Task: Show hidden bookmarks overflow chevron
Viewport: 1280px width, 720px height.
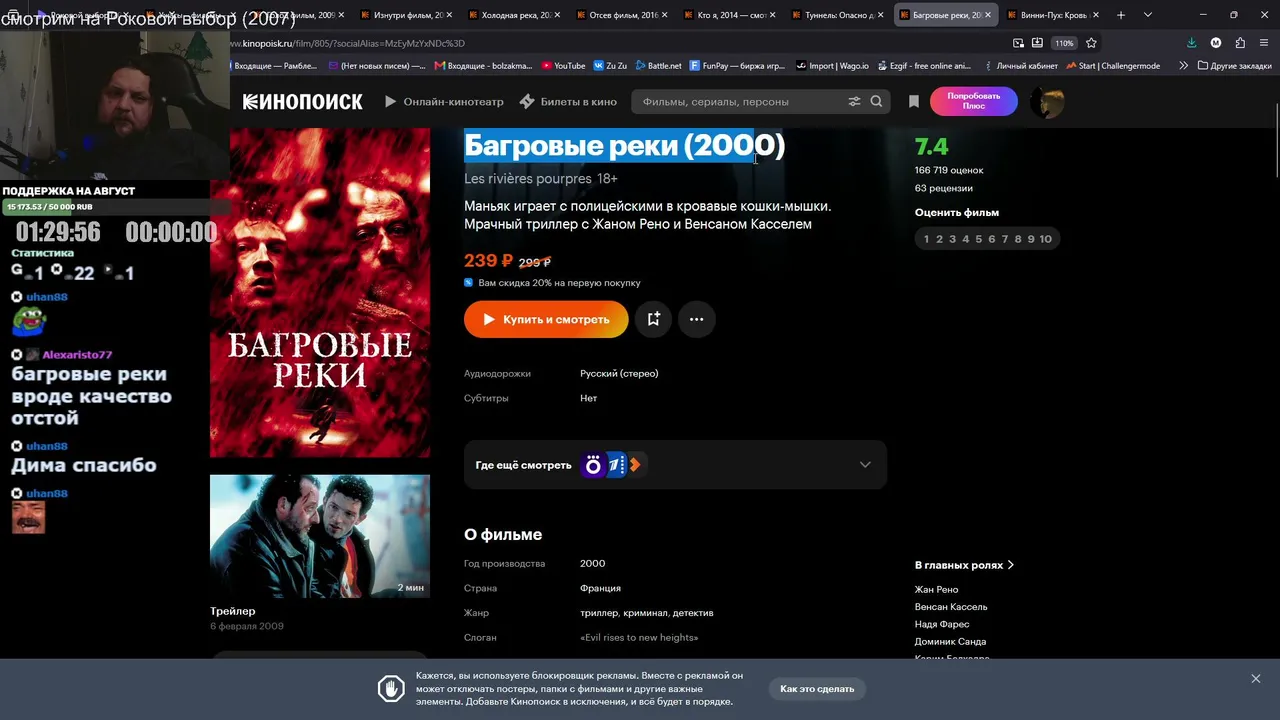Action: point(1184,66)
